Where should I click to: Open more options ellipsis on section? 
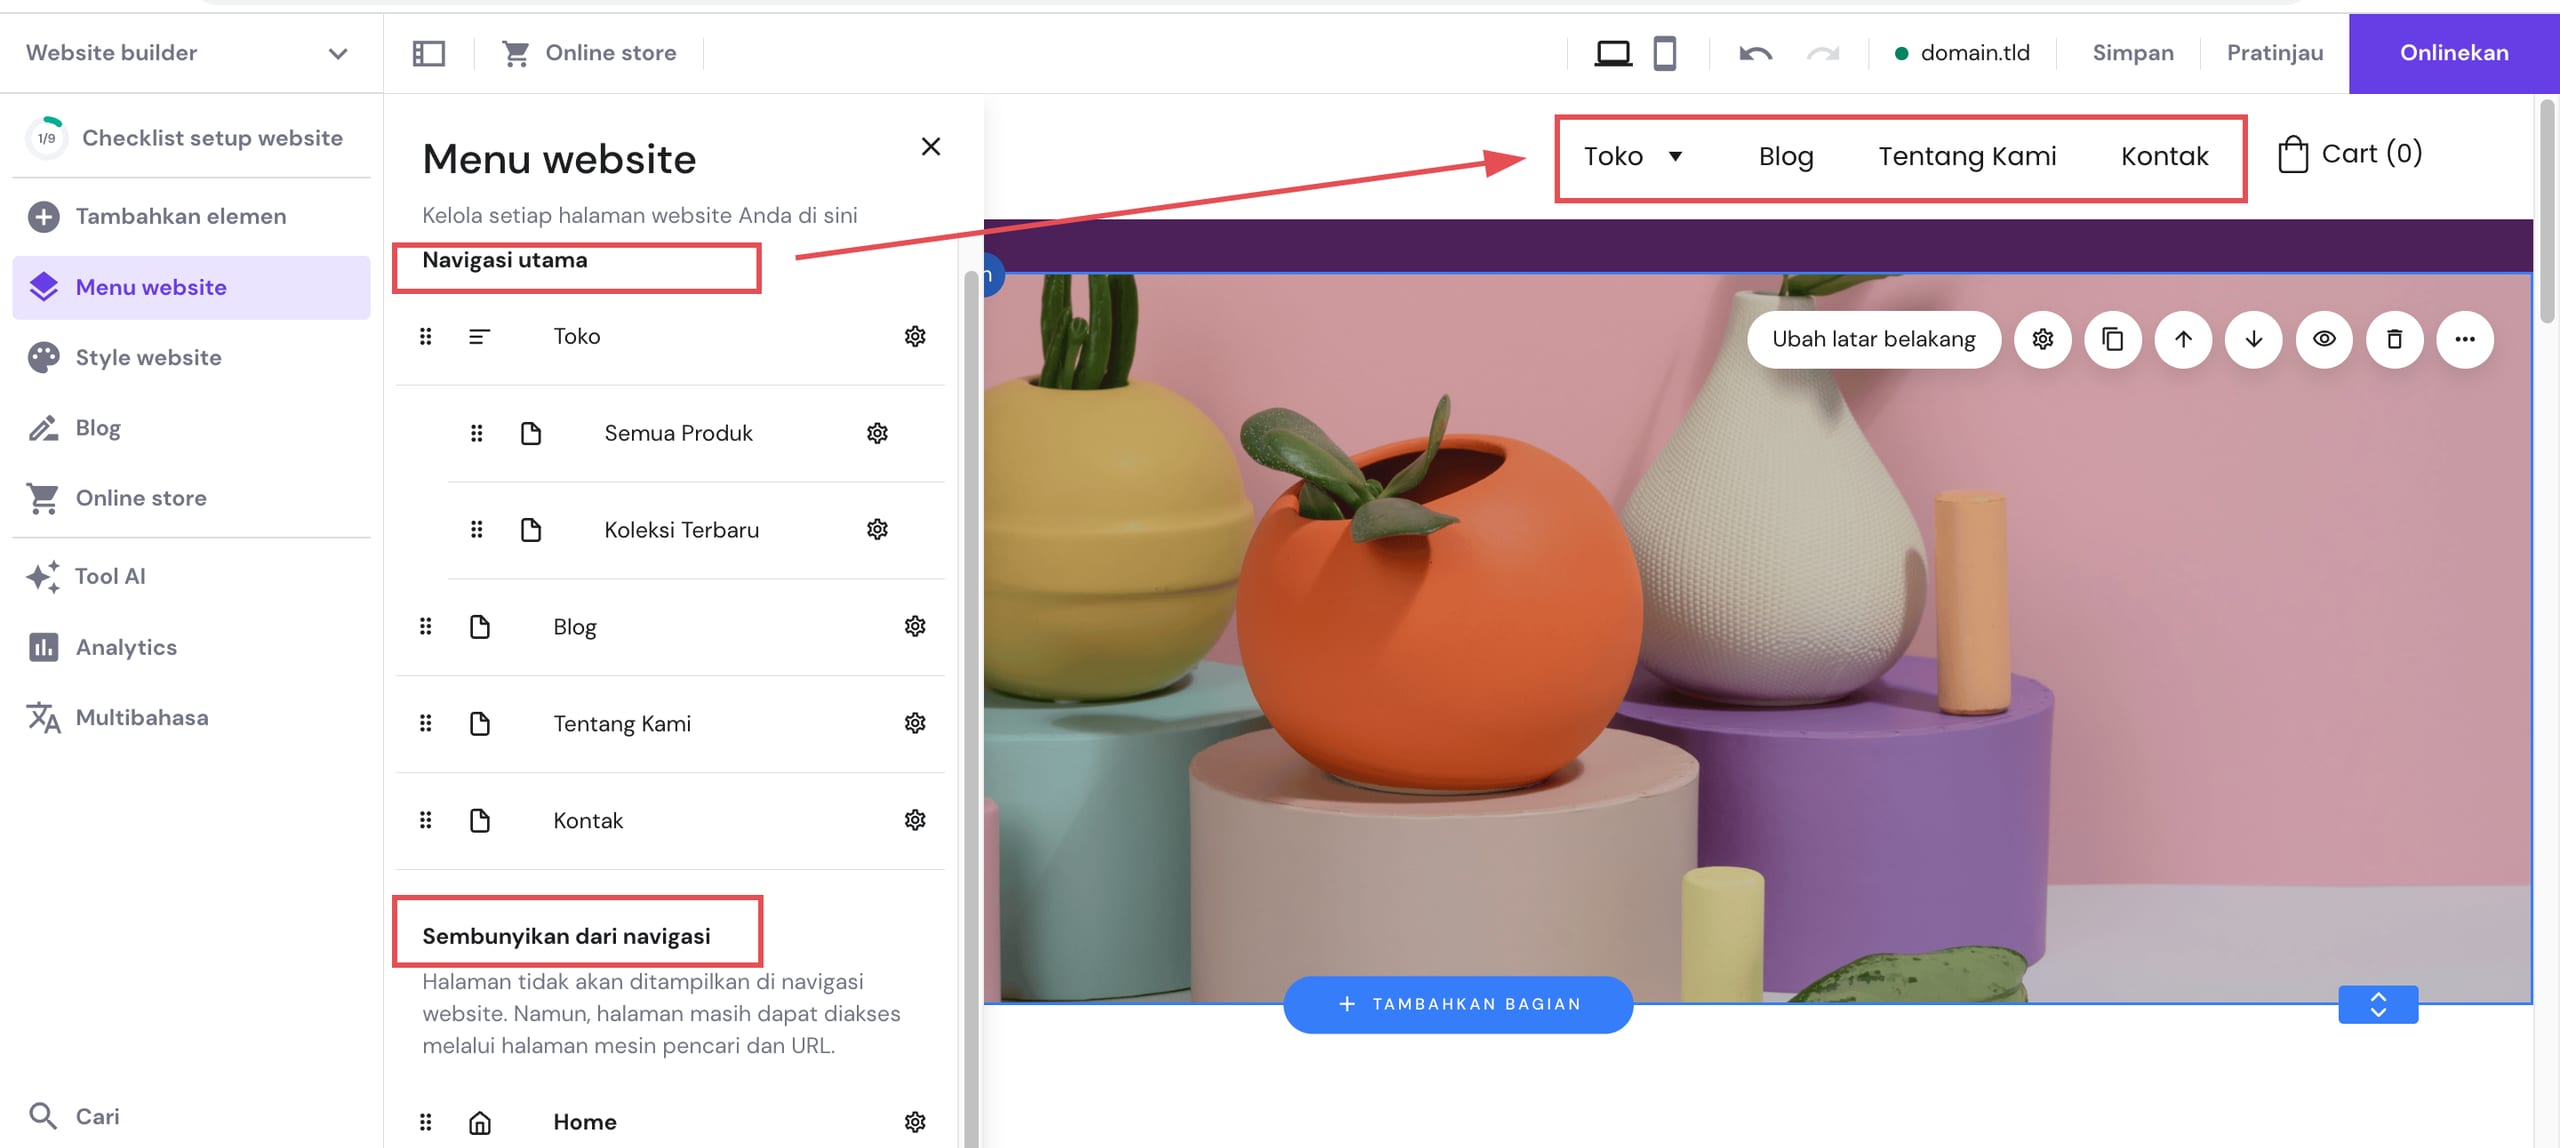(2464, 339)
